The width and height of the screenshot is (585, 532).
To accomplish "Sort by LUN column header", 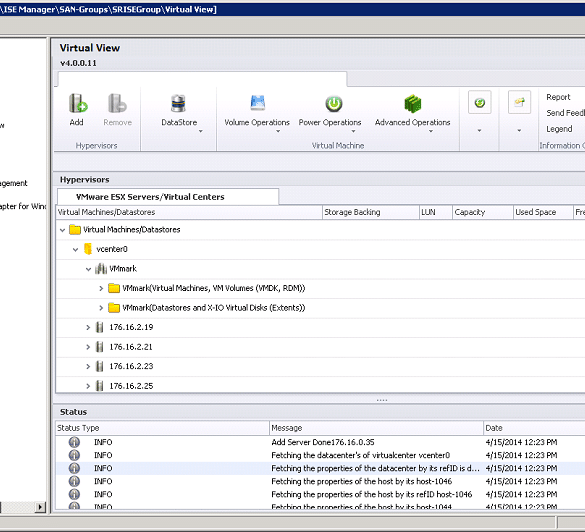I will (436, 212).
